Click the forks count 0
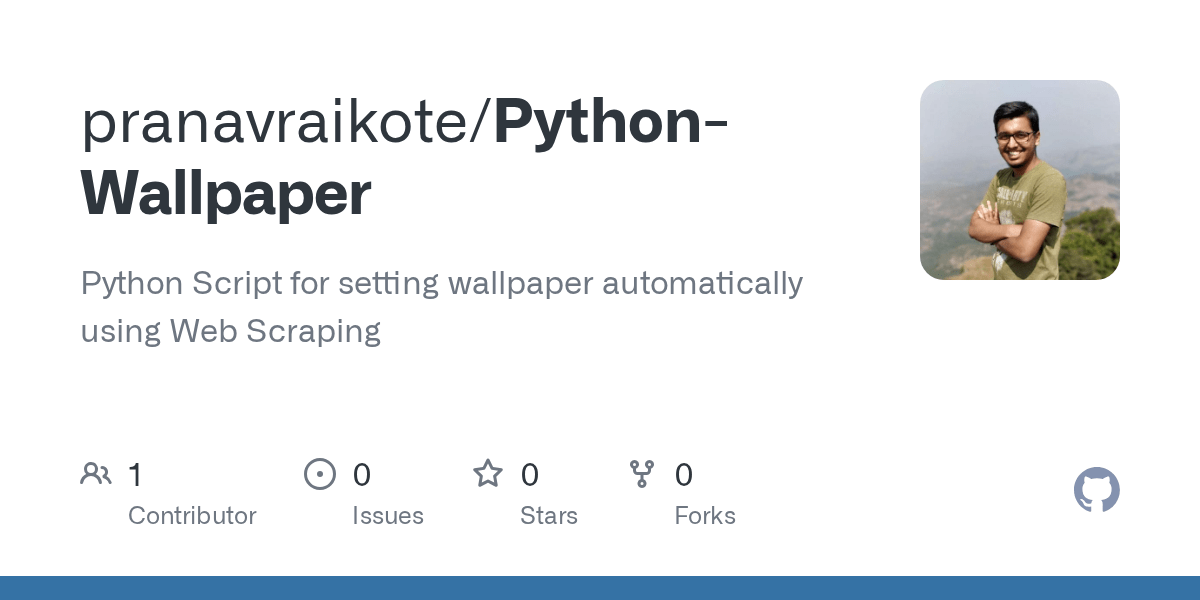1200x600 pixels. click(684, 475)
